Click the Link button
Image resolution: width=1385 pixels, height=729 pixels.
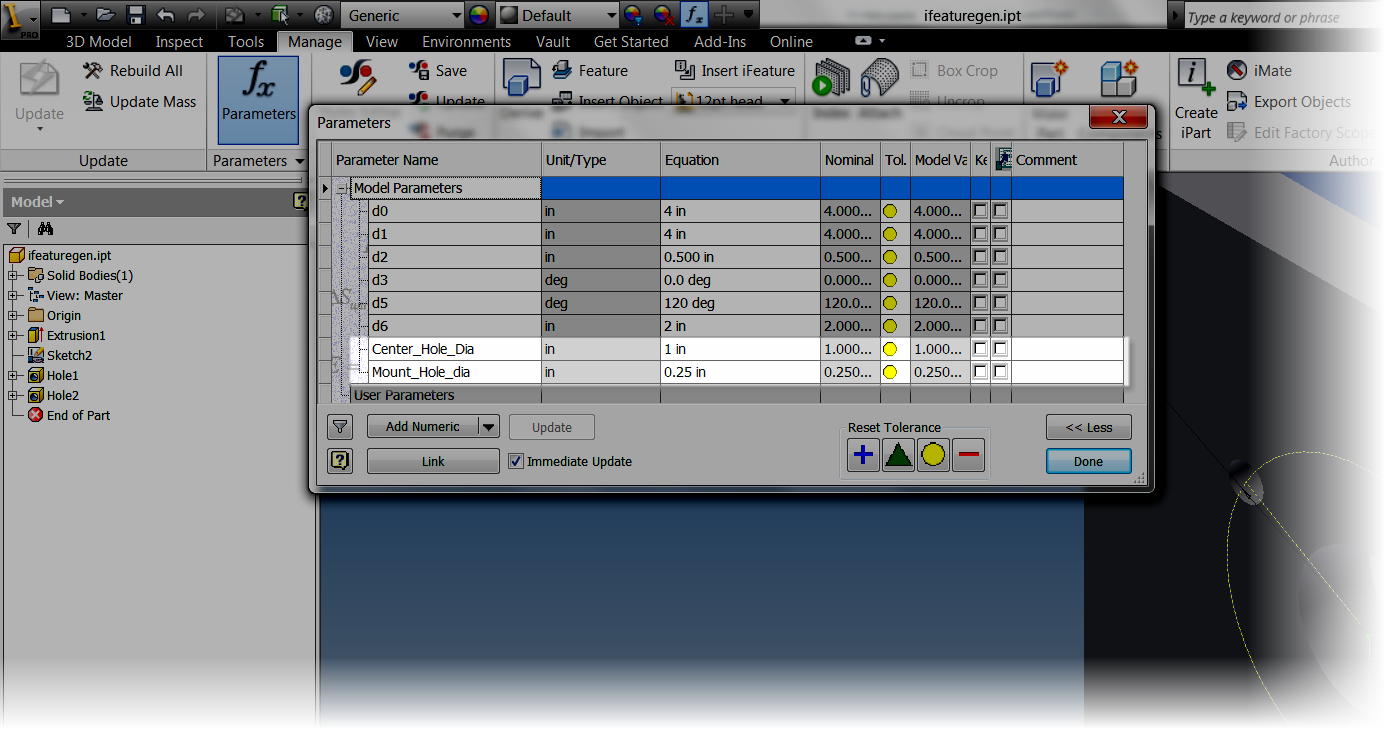click(x=432, y=461)
